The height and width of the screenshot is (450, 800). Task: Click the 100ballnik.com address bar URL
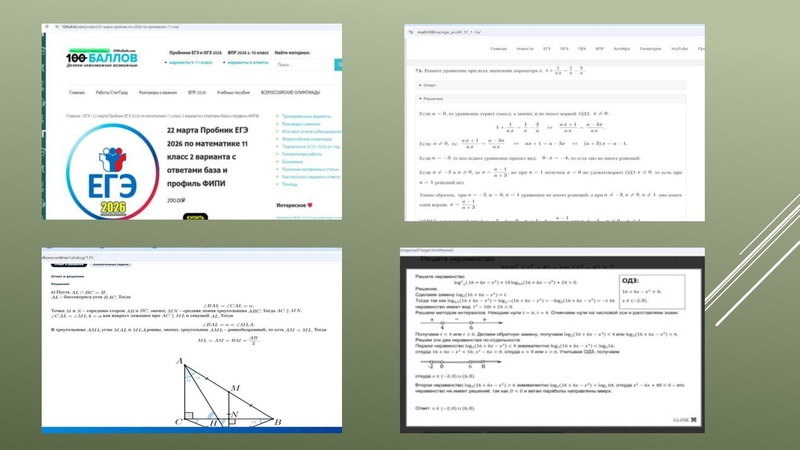pyautogui.click(x=120, y=27)
